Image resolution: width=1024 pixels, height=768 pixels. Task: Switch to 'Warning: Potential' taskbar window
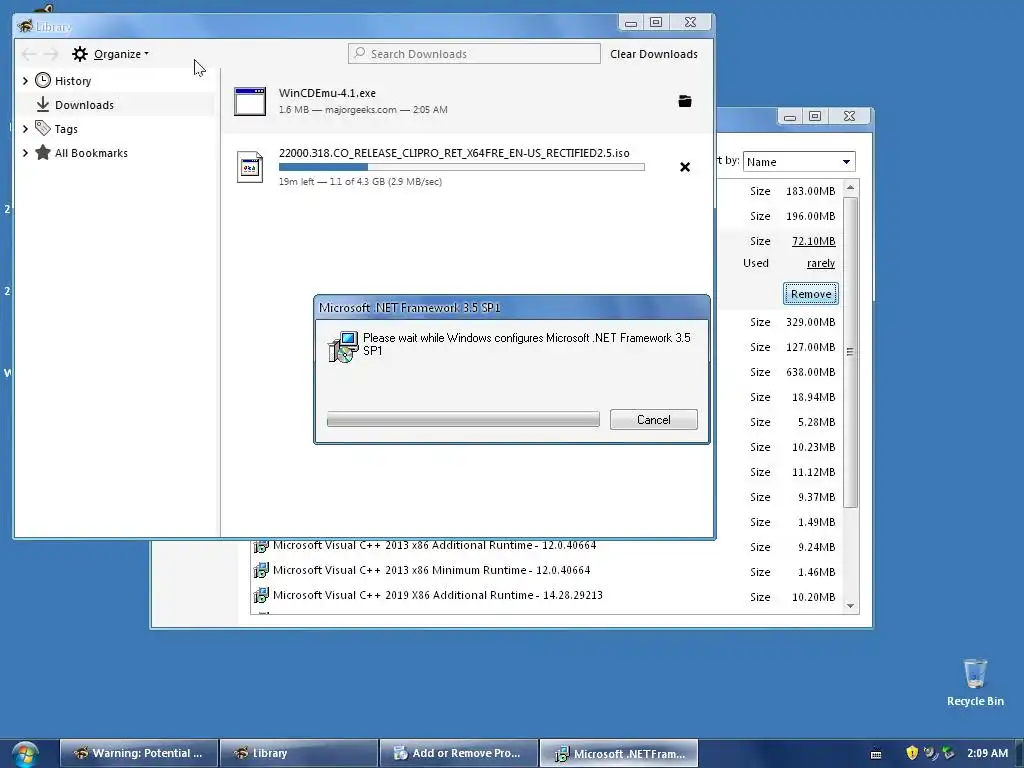(x=139, y=754)
